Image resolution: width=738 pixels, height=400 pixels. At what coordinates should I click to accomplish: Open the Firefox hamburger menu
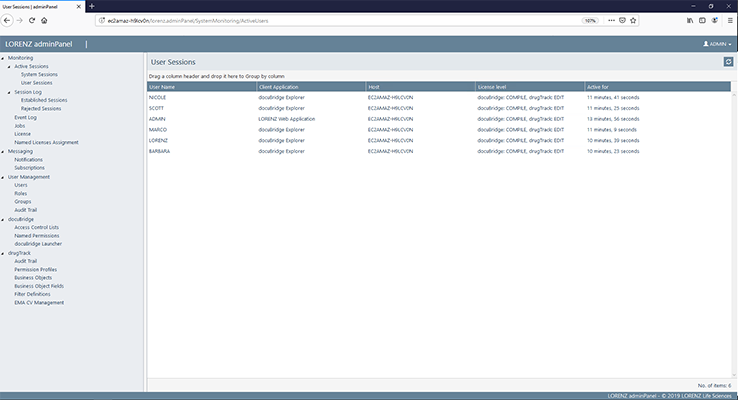click(x=730, y=20)
